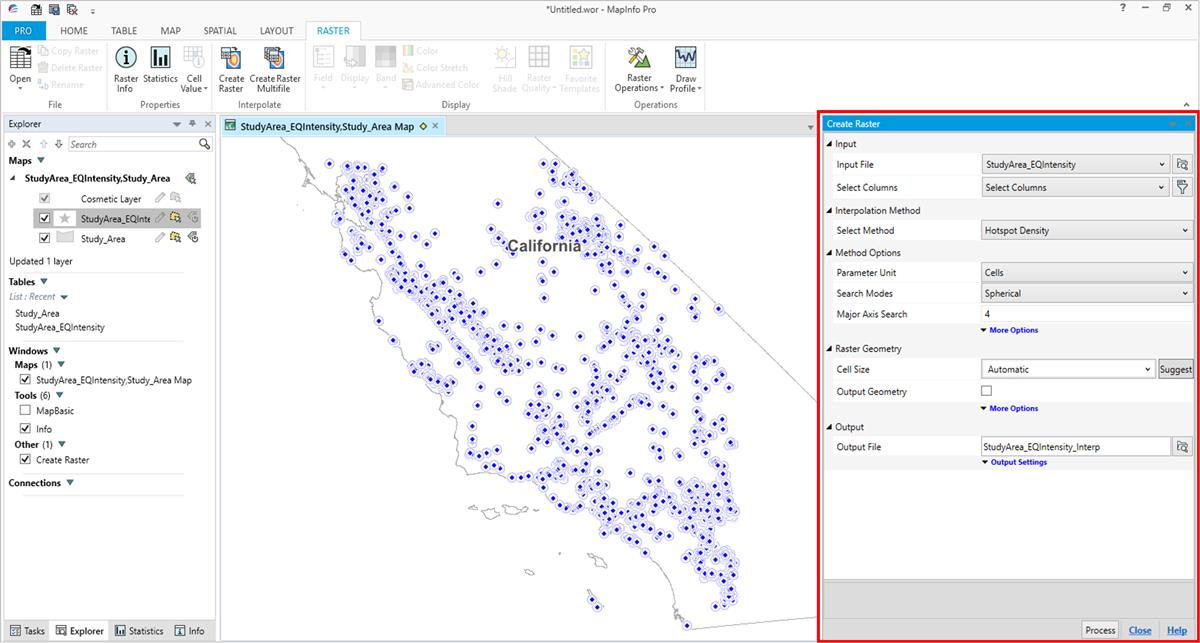This screenshot has width=1200, height=643.
Task: Expand Output Settings link
Action: tap(1018, 462)
